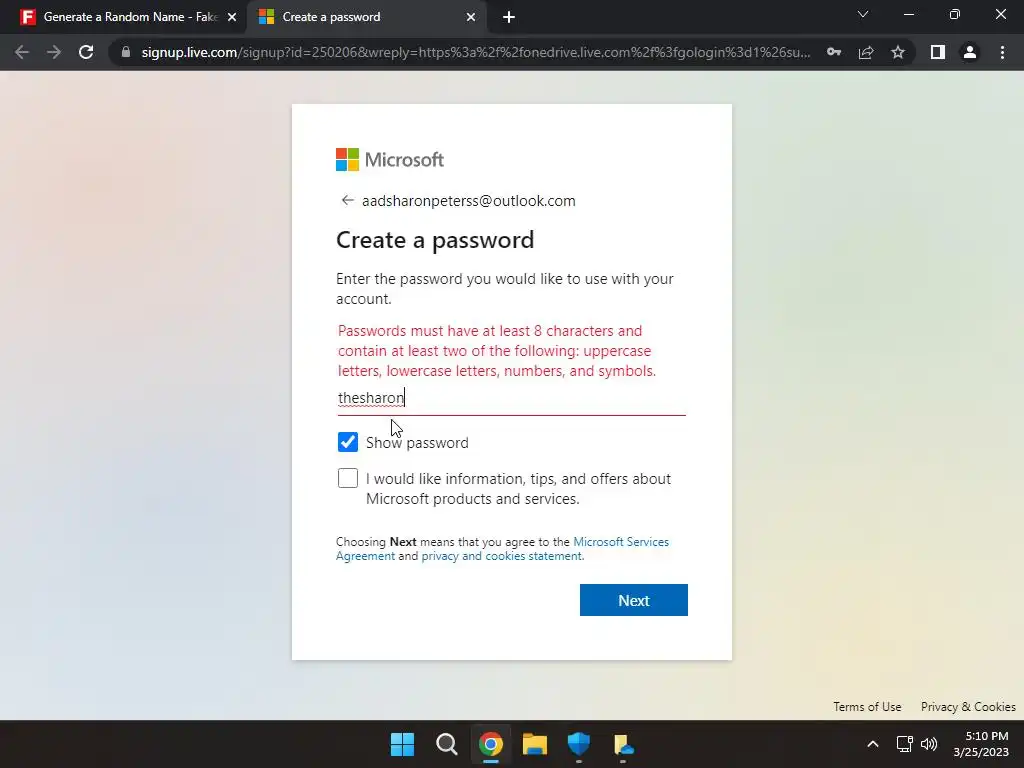The image size is (1024, 768).
Task: Open volume control tray icon
Action: pos(929,744)
